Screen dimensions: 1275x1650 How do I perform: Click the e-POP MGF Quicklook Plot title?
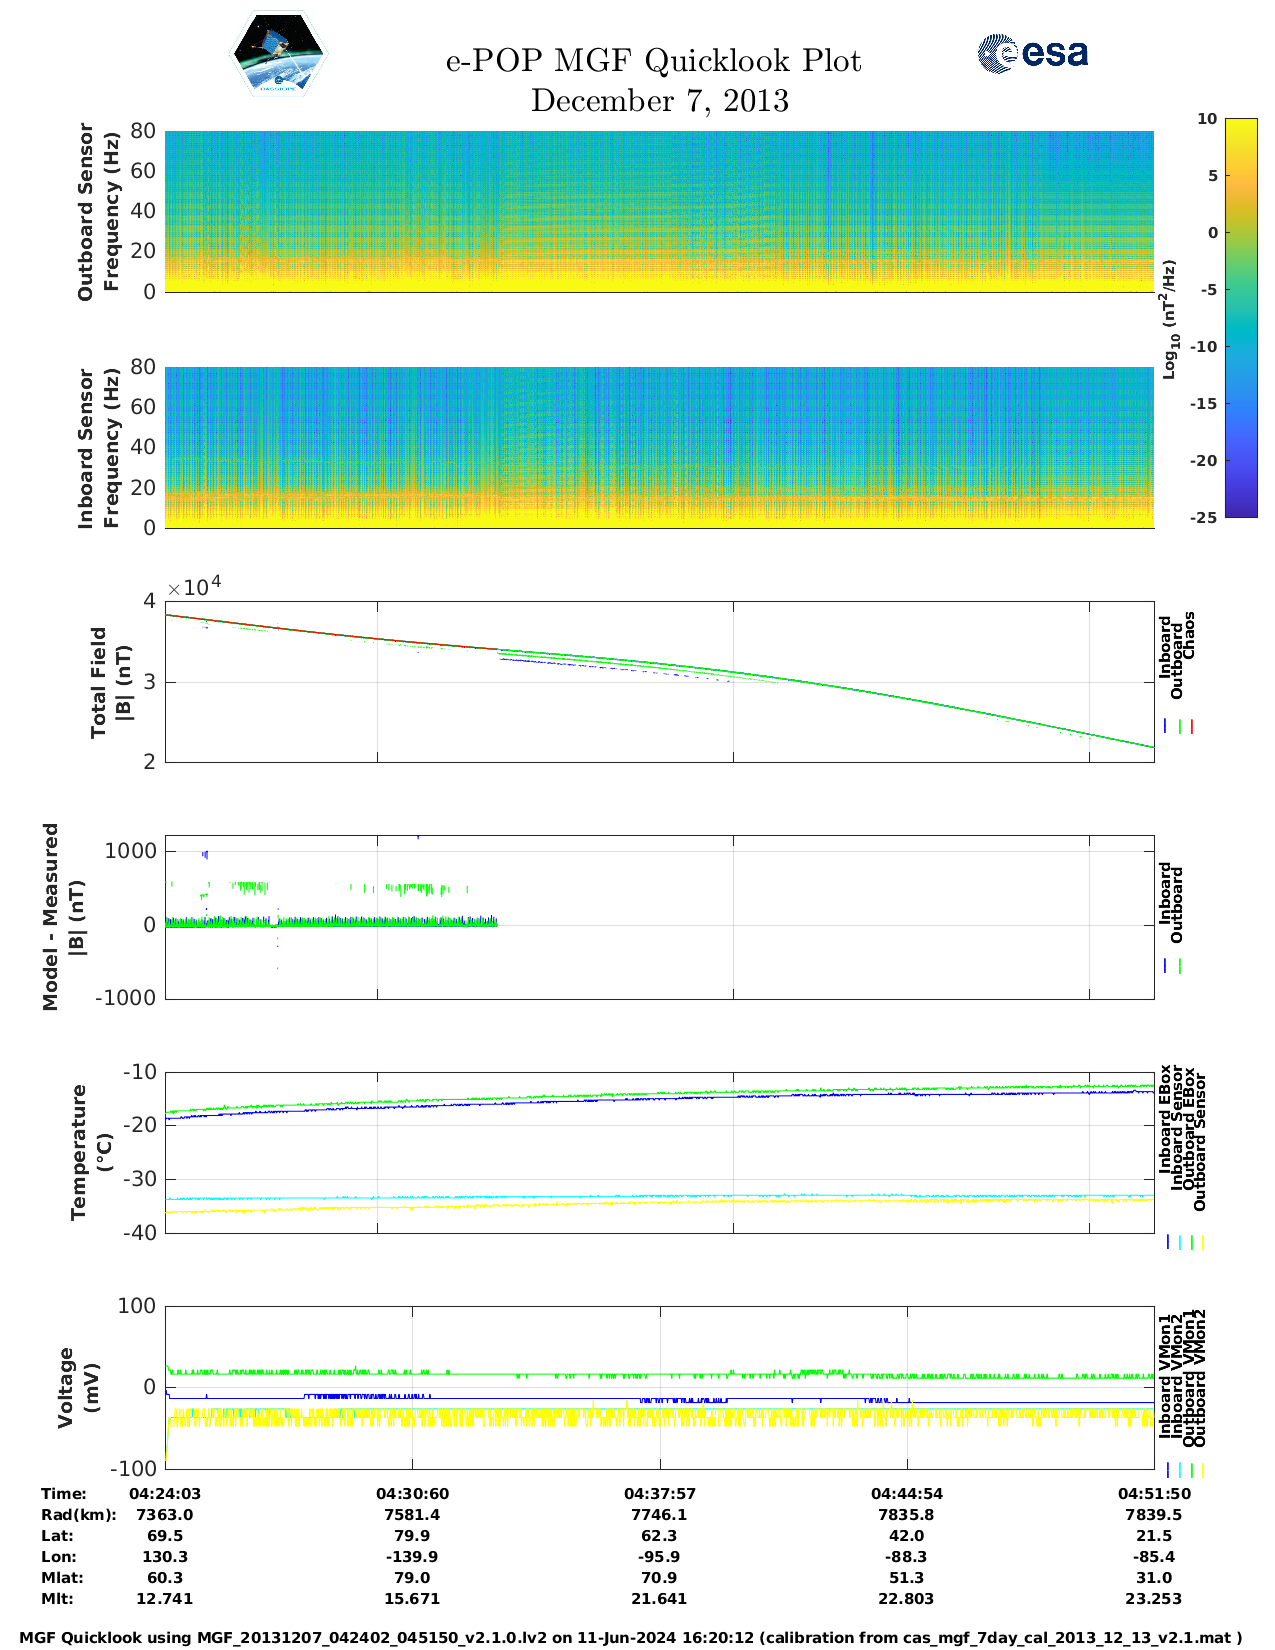[653, 61]
